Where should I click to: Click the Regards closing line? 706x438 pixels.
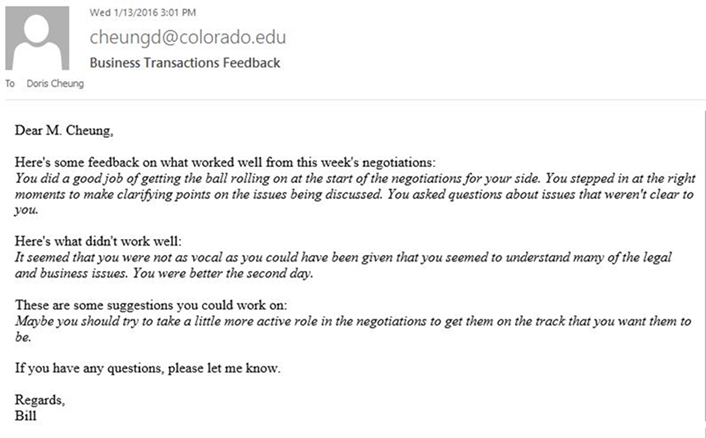(x=40, y=400)
